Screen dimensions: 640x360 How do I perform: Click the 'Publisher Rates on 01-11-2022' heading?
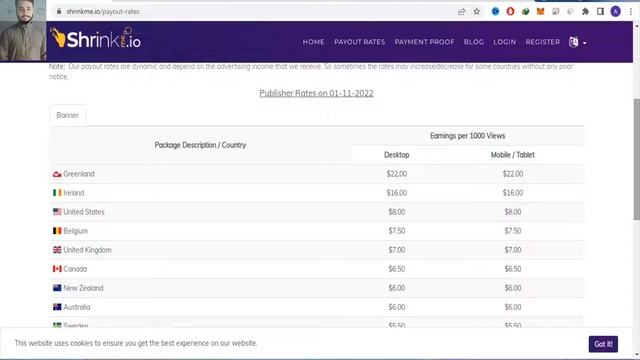click(316, 93)
